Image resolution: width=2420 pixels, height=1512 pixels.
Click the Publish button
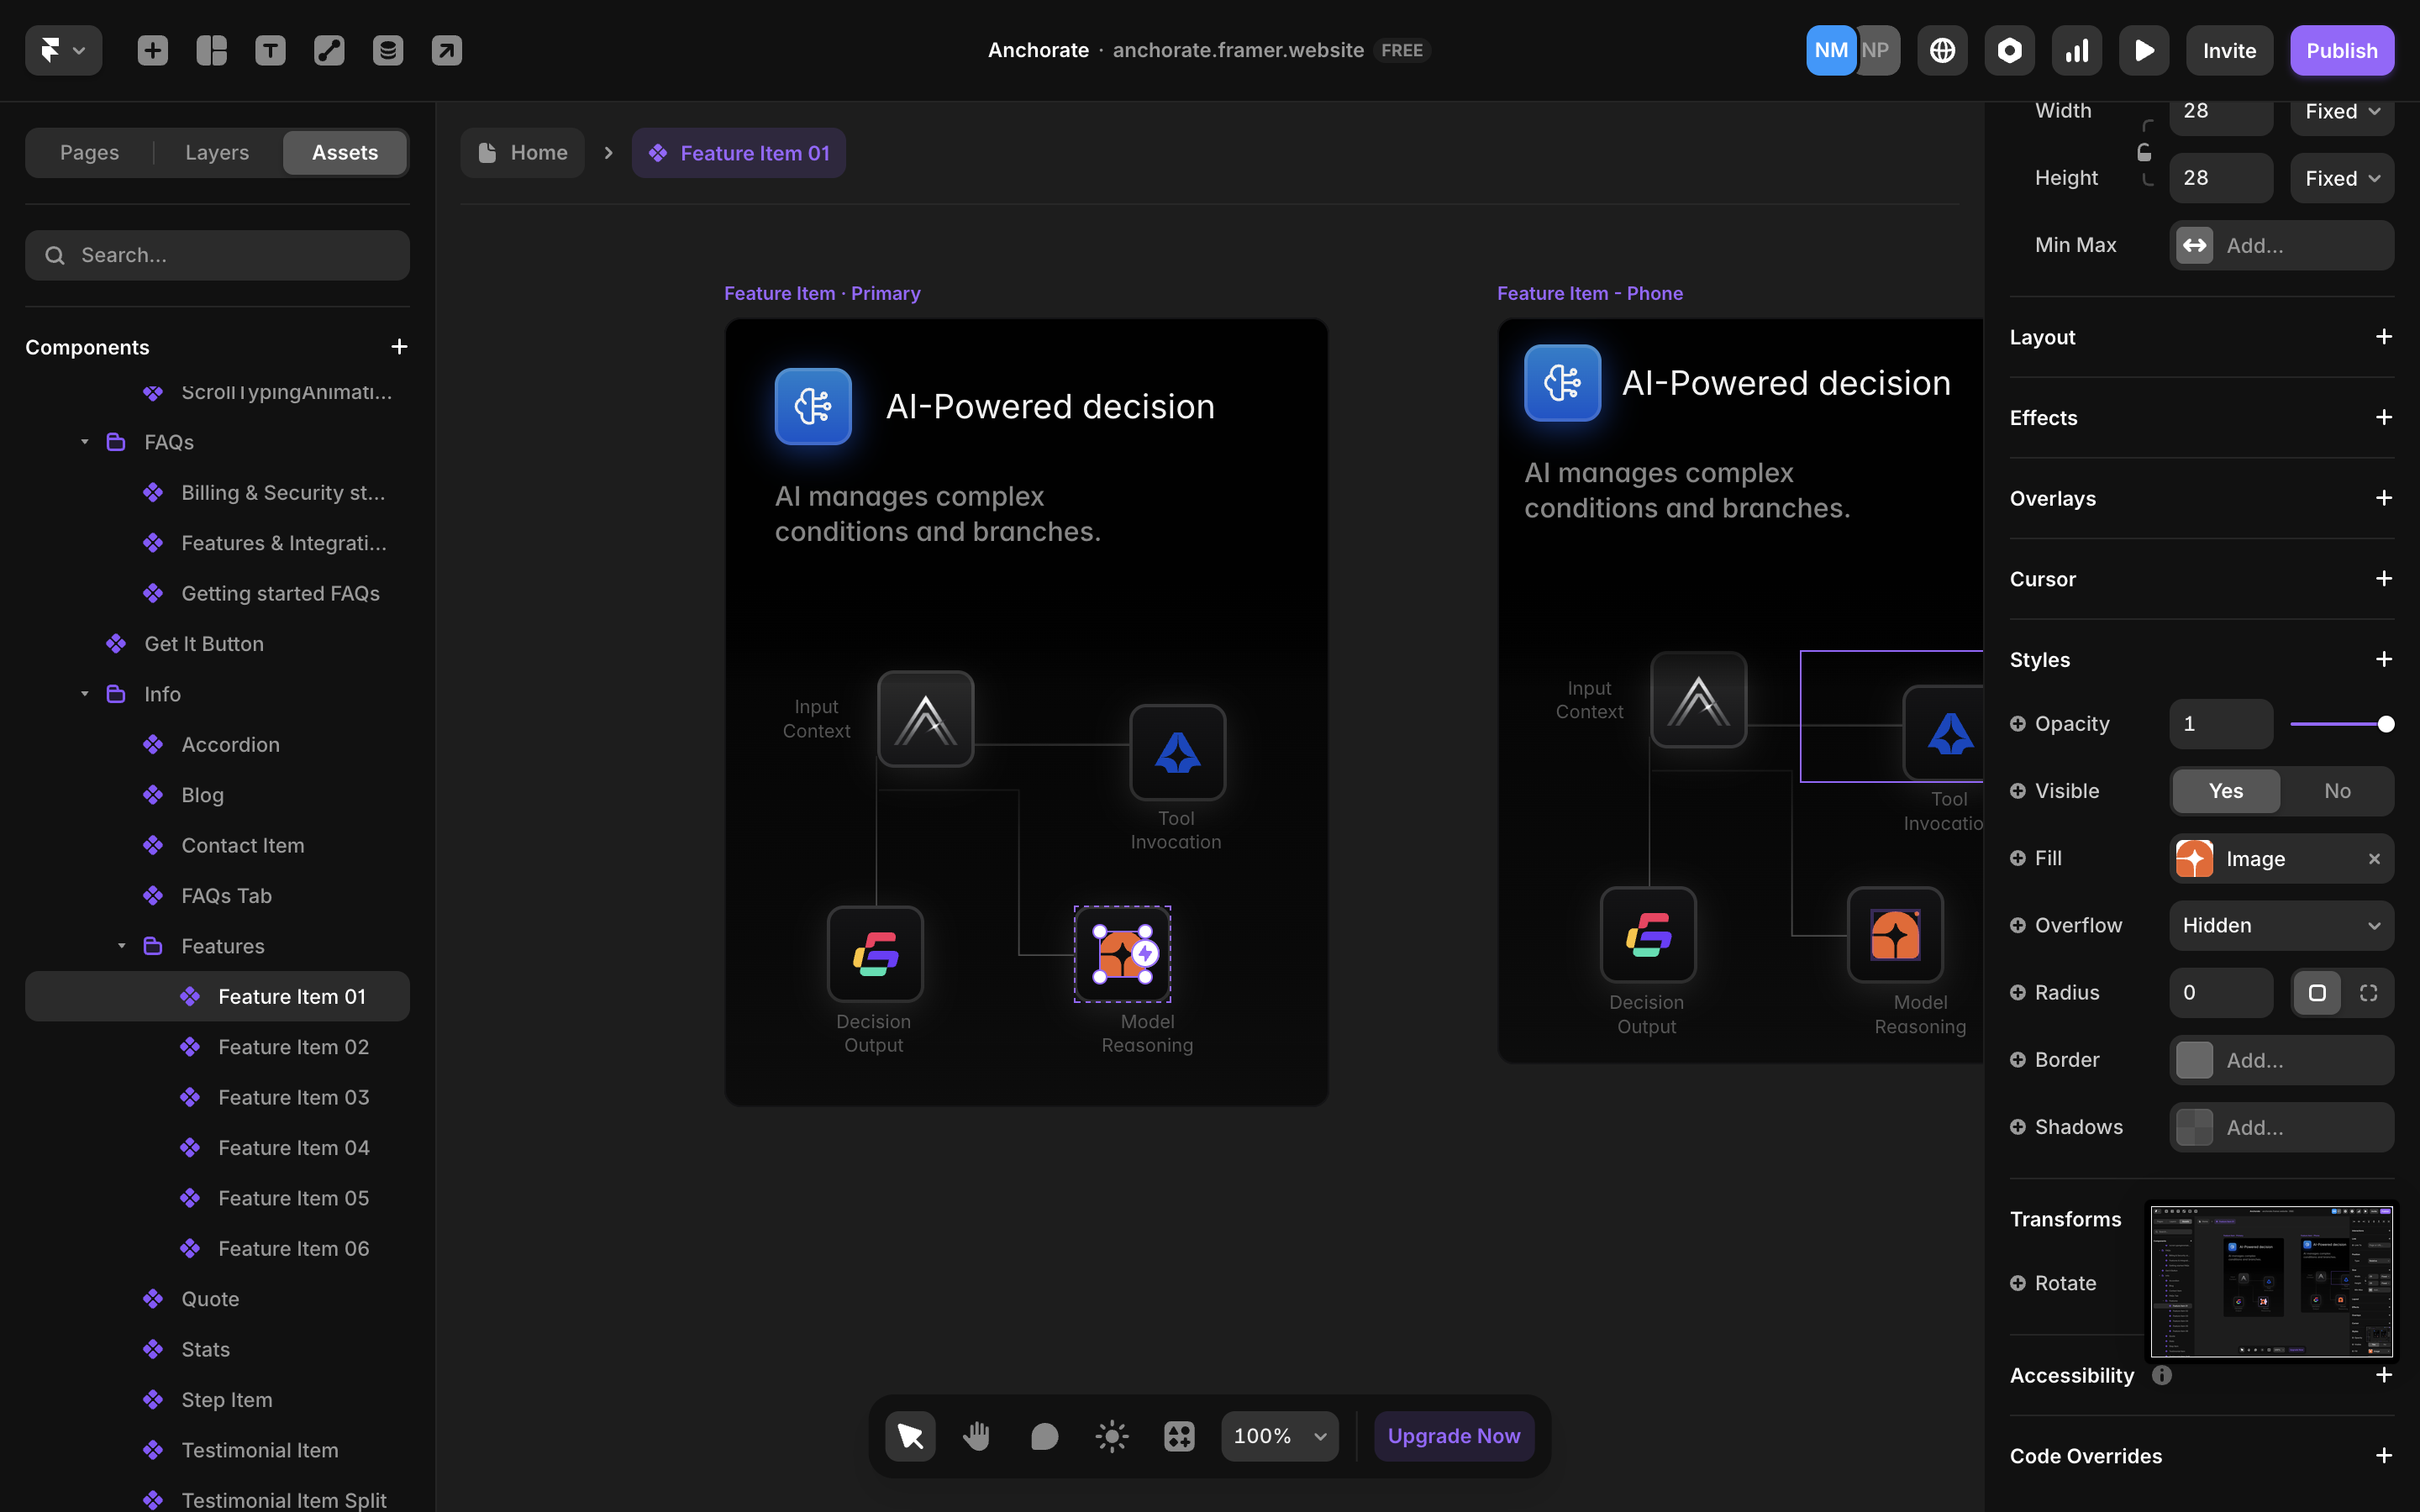2341,50
